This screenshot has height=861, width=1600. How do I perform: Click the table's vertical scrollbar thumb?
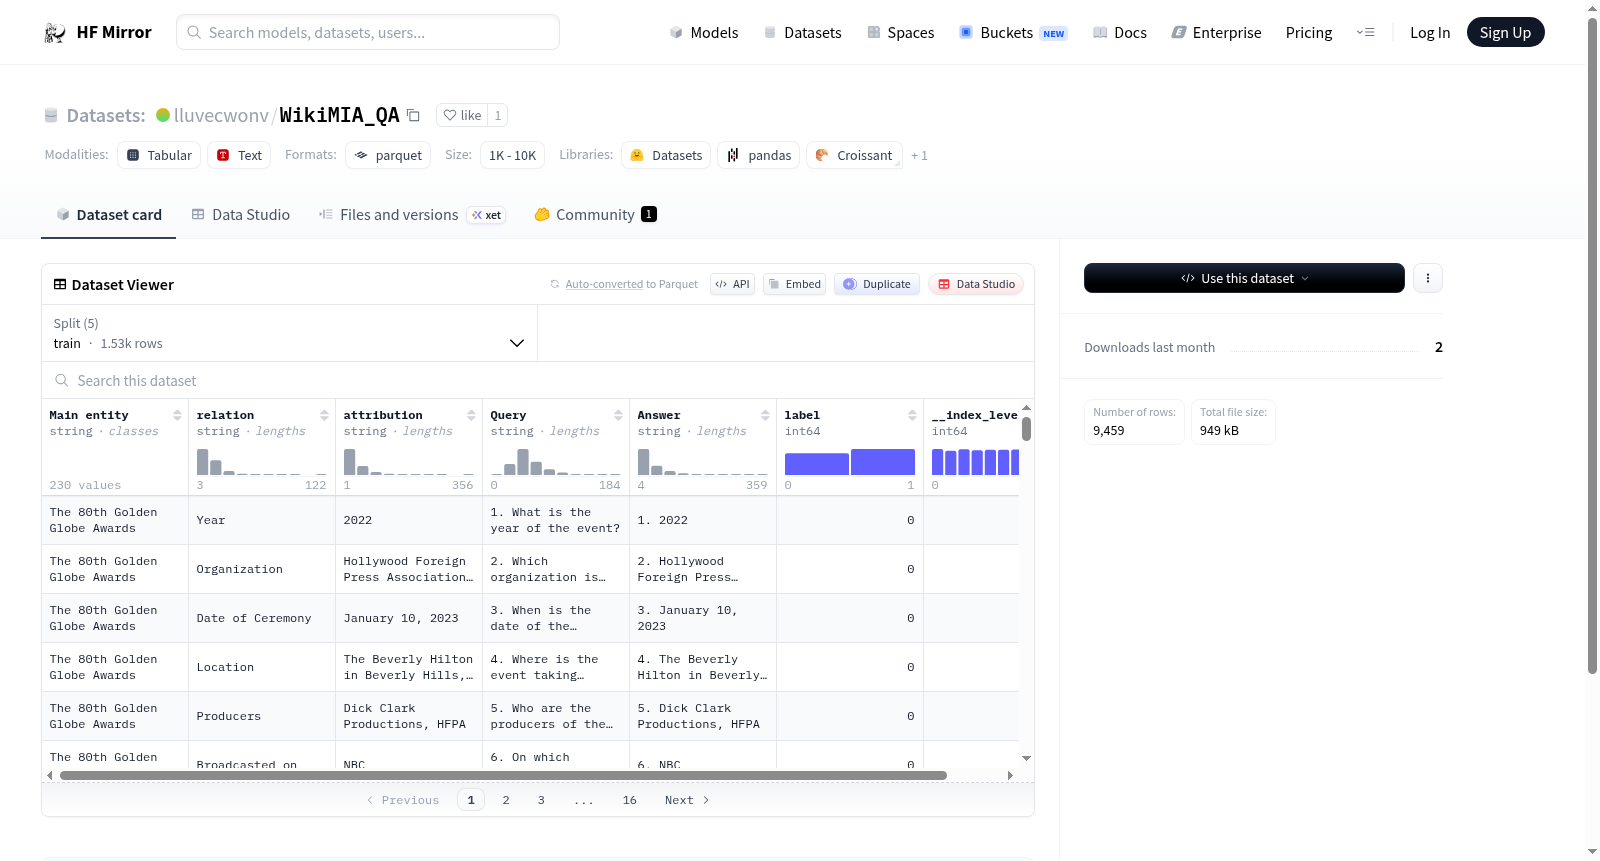tap(1026, 429)
